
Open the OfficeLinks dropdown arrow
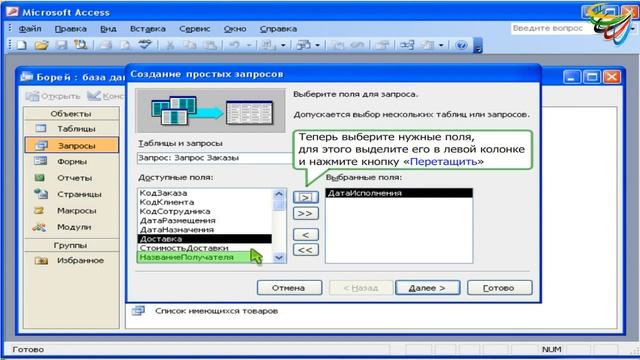283,45
